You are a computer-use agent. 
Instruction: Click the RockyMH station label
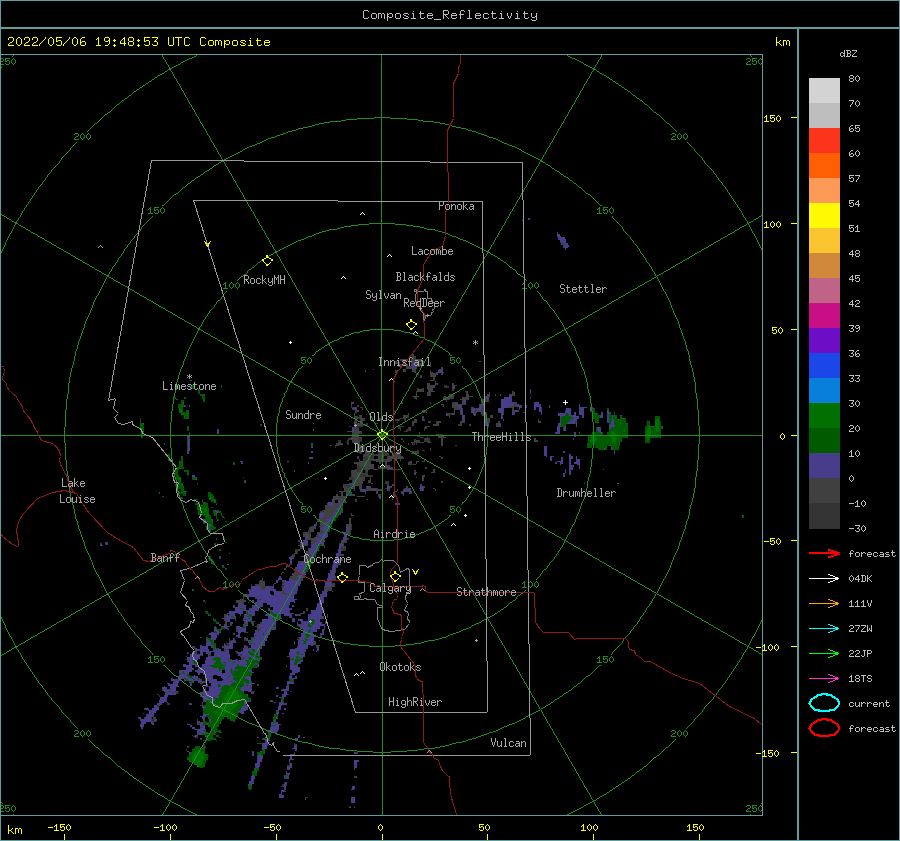click(264, 280)
